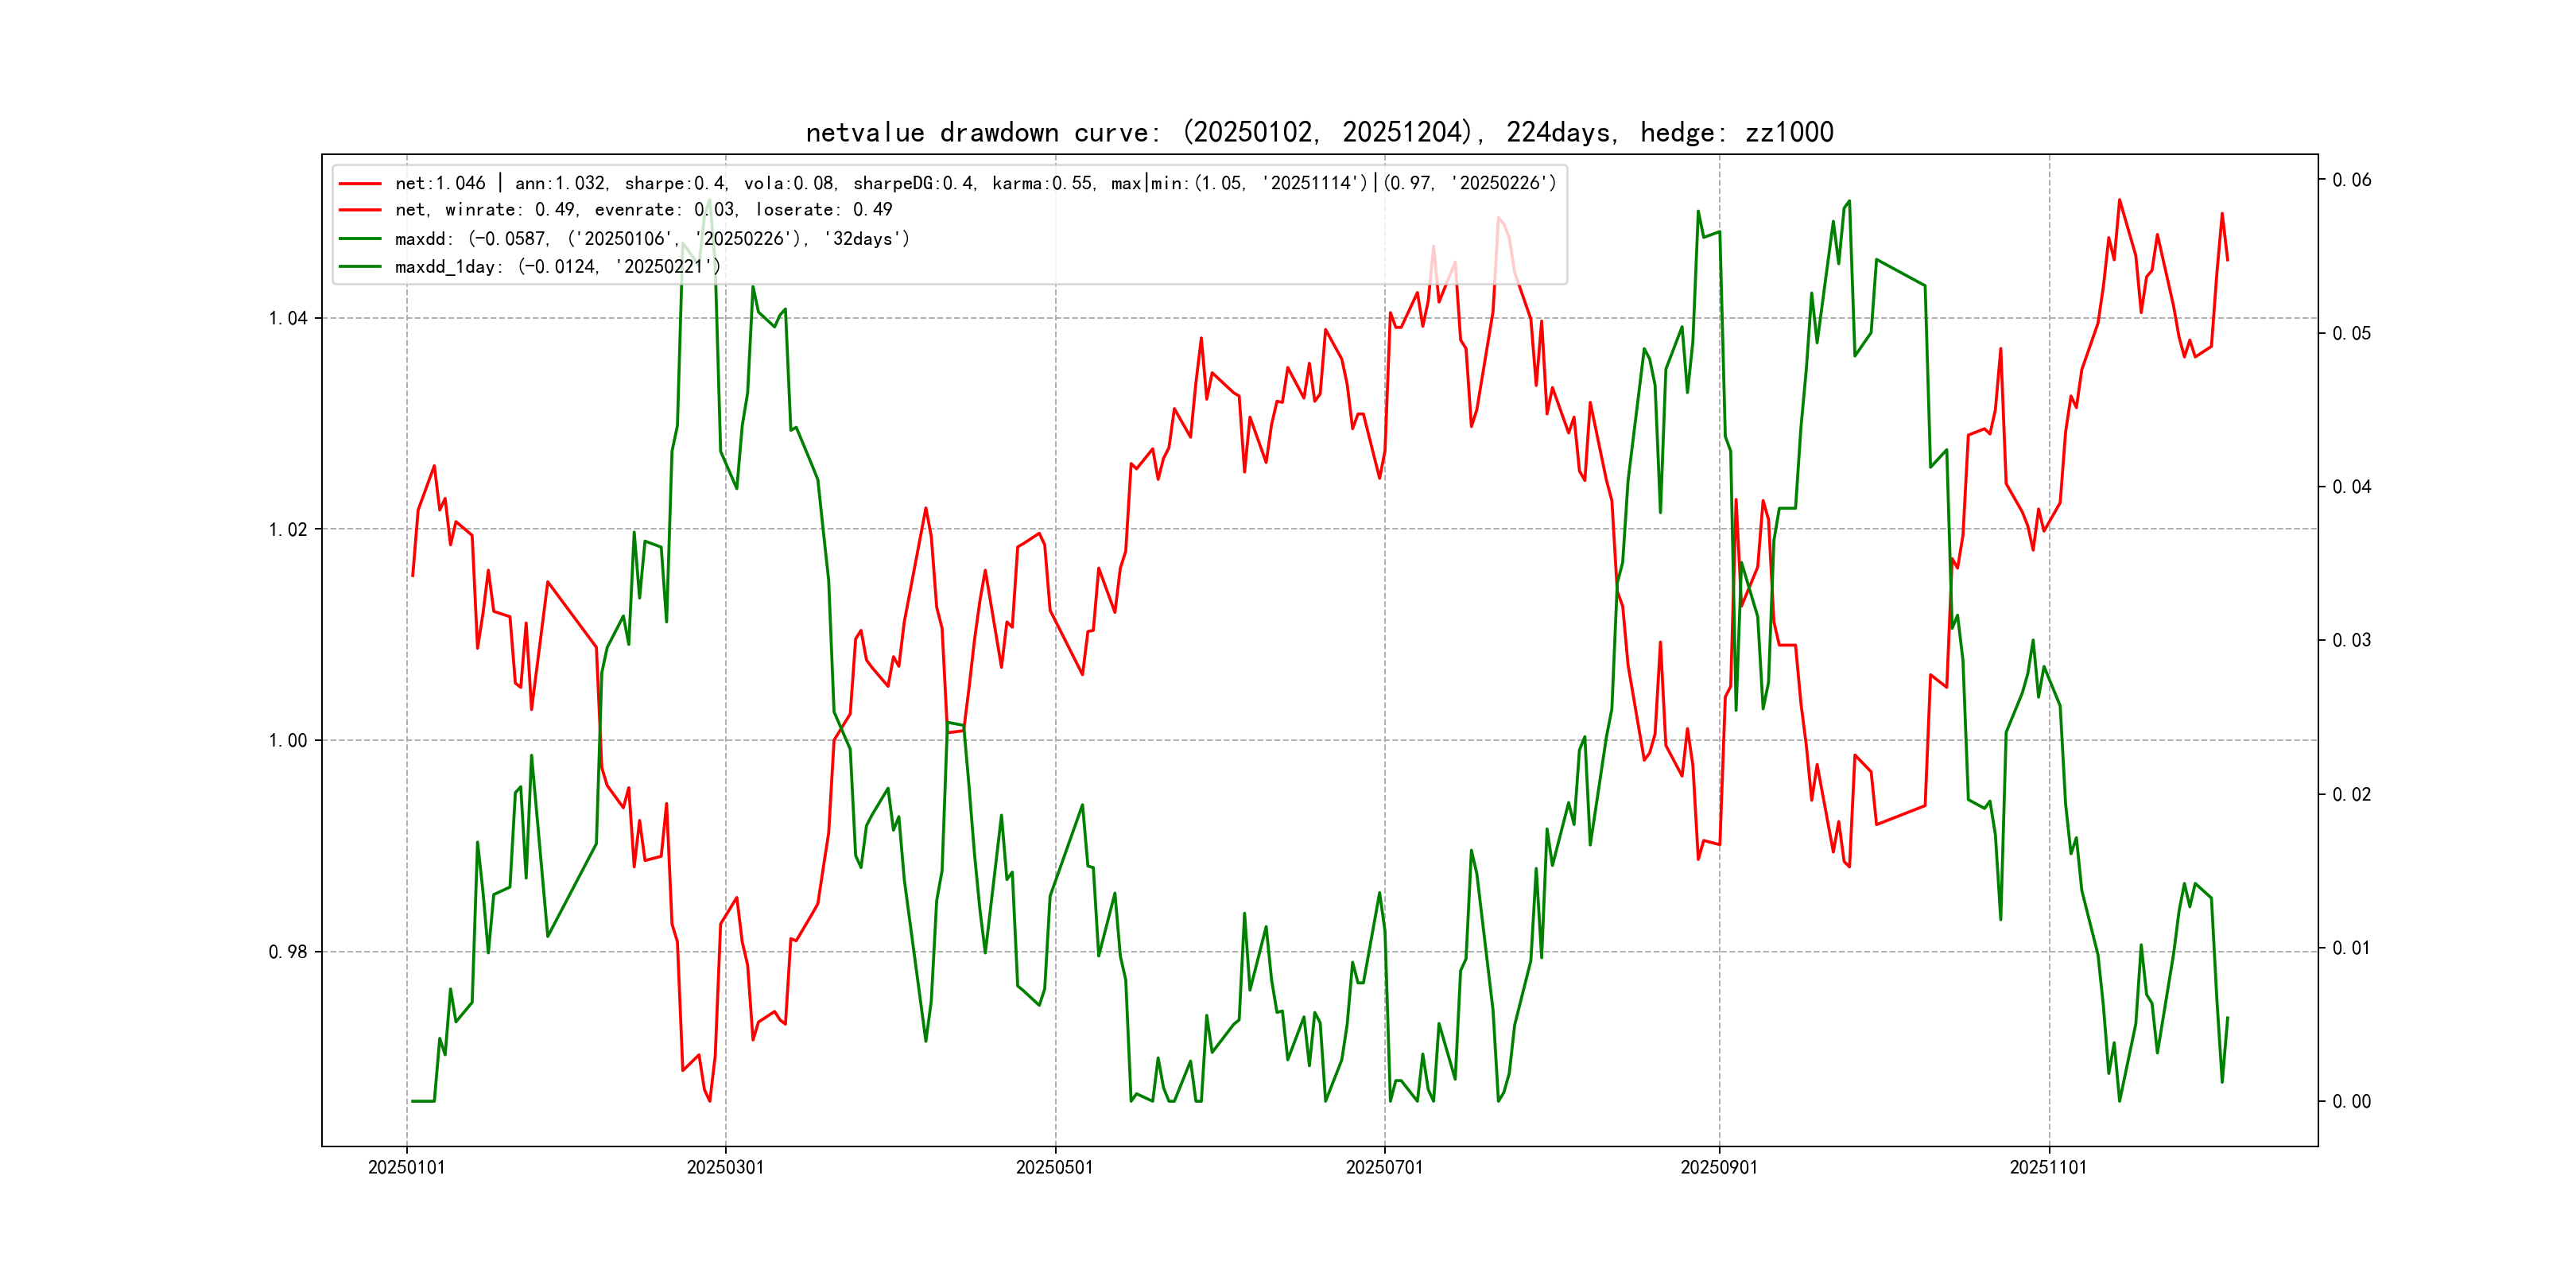Click the 1.00 left axis label
Viewport: 2576px width, 1288px height.
click(288, 741)
